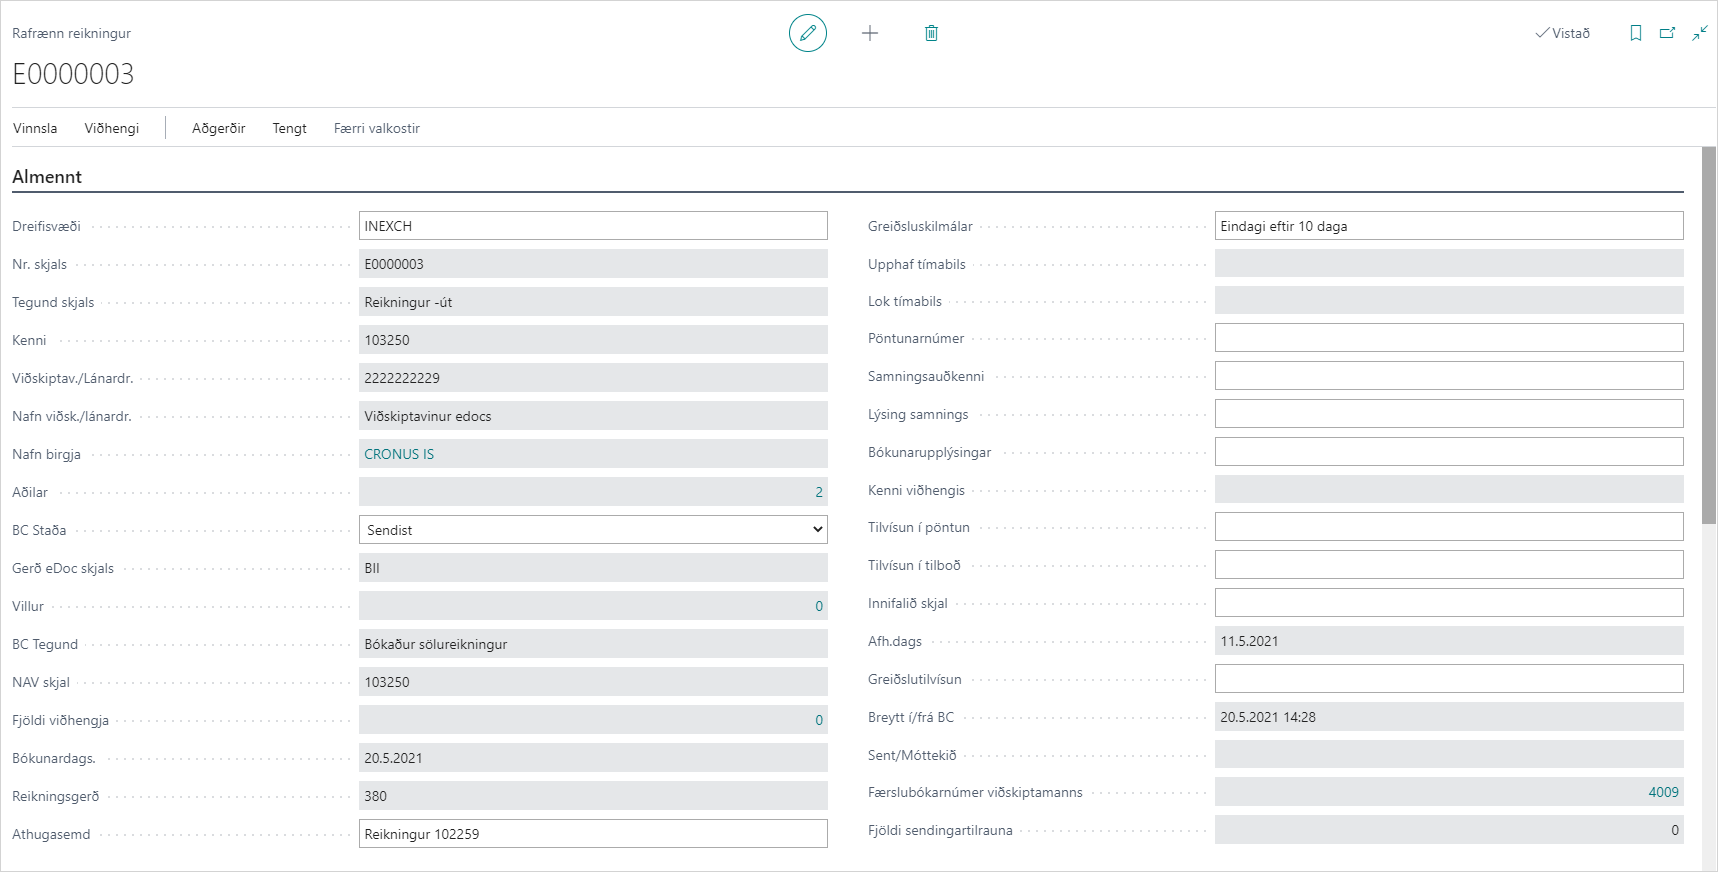Click the value 2222222229

pos(593,378)
